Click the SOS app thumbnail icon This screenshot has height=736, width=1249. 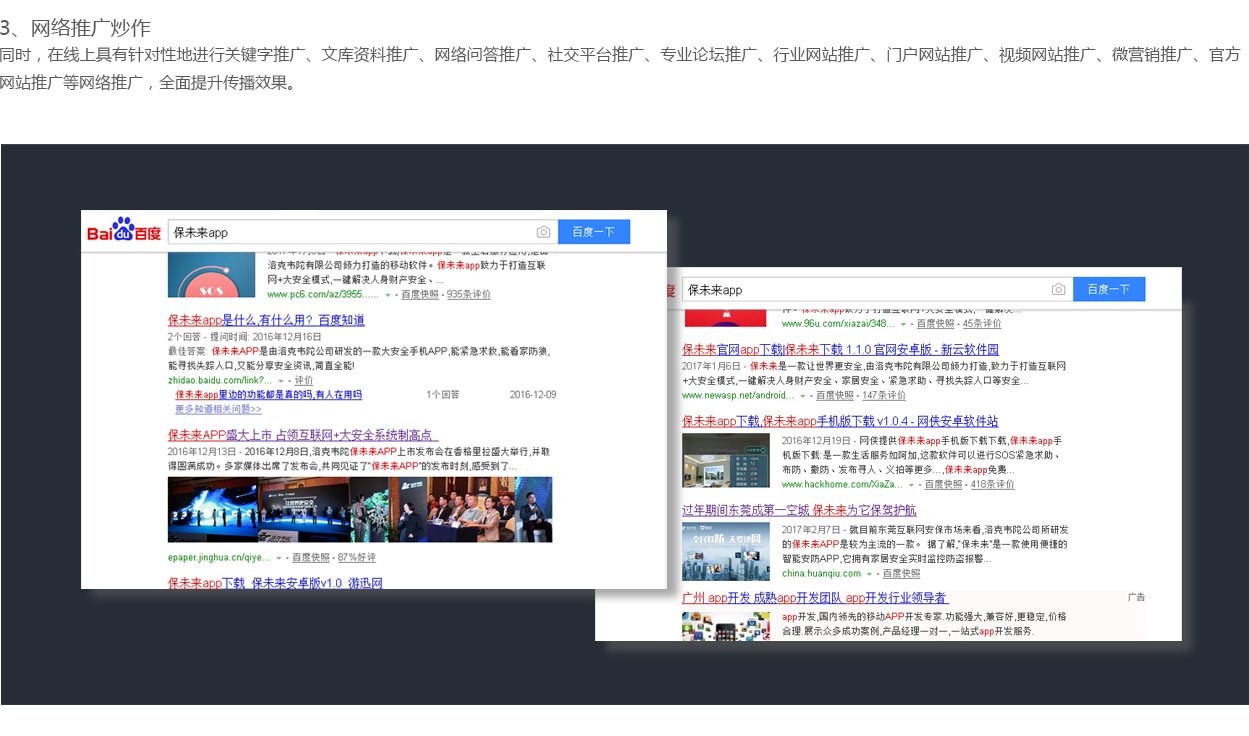click(x=211, y=276)
